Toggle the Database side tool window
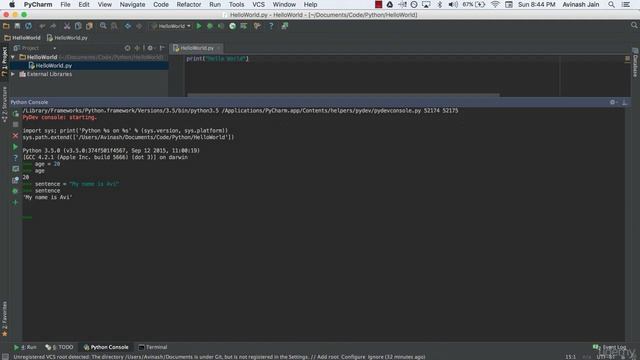640x360 pixels. [636, 63]
